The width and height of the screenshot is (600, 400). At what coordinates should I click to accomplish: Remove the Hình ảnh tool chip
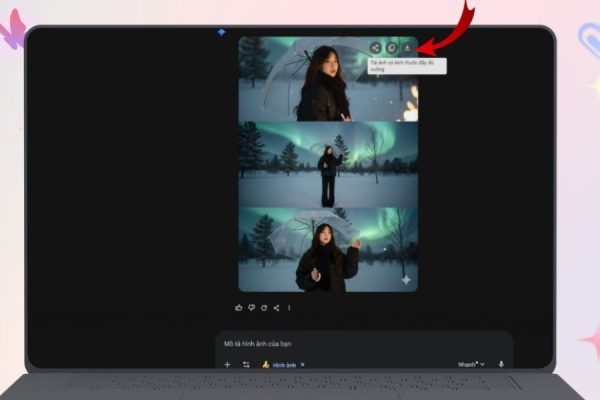[x=303, y=365]
